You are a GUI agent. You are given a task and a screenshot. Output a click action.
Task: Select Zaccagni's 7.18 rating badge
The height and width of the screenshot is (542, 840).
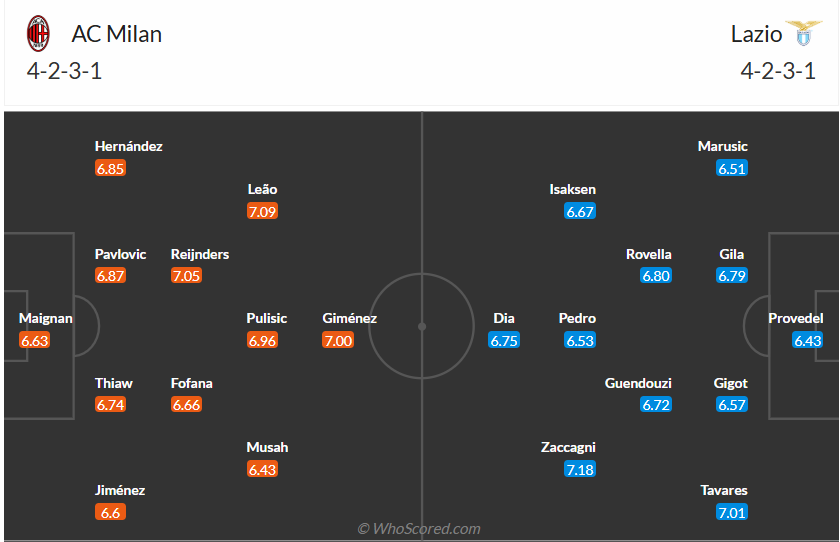click(x=580, y=469)
